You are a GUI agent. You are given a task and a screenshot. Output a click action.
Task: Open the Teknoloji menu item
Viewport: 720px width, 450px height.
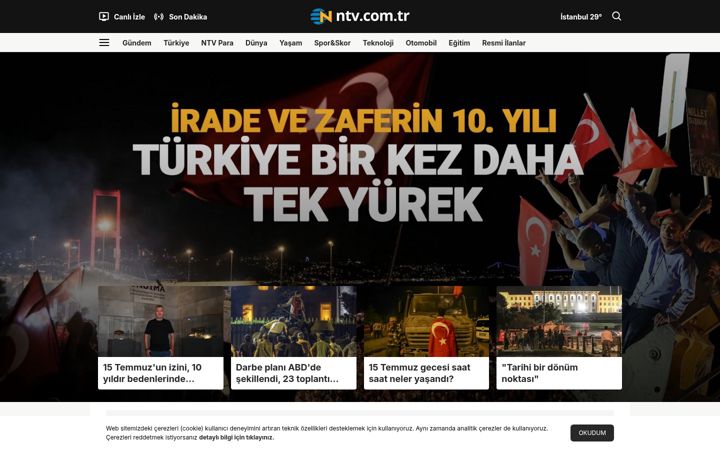[x=378, y=43]
